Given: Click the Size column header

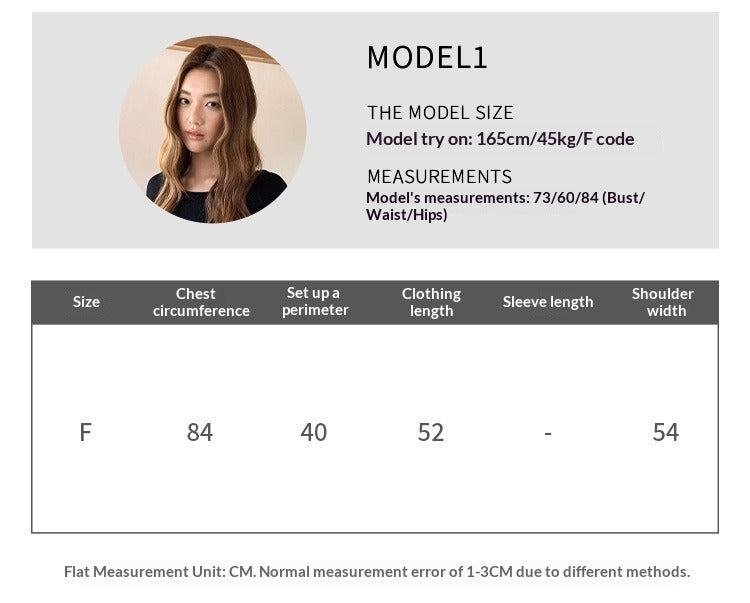Looking at the screenshot, I should [x=86, y=302].
